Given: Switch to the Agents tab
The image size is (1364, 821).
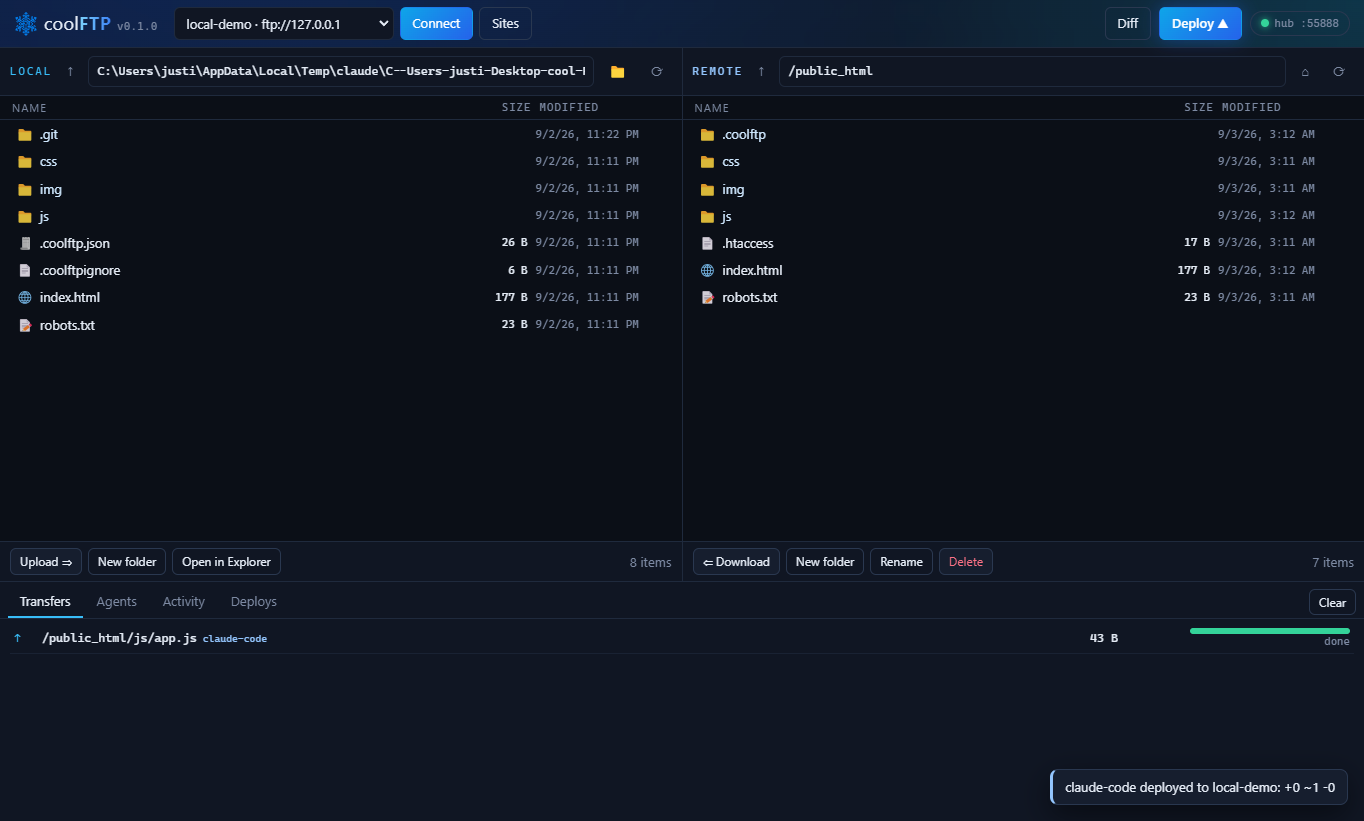Looking at the screenshot, I should [116, 601].
